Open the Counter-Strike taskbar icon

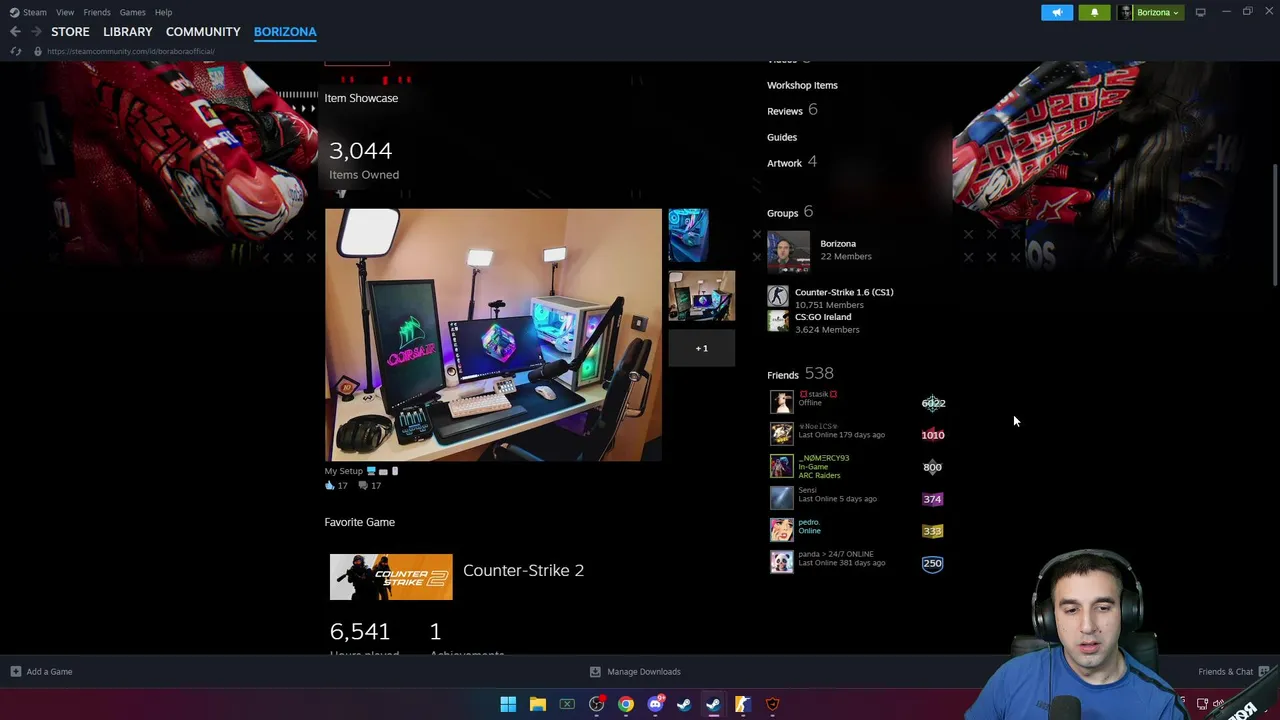pyautogui.click(x=743, y=704)
